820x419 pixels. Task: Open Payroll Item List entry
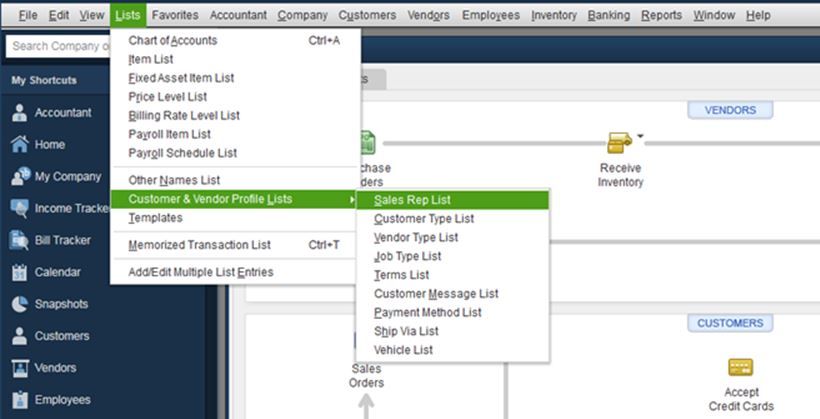[235, 134]
